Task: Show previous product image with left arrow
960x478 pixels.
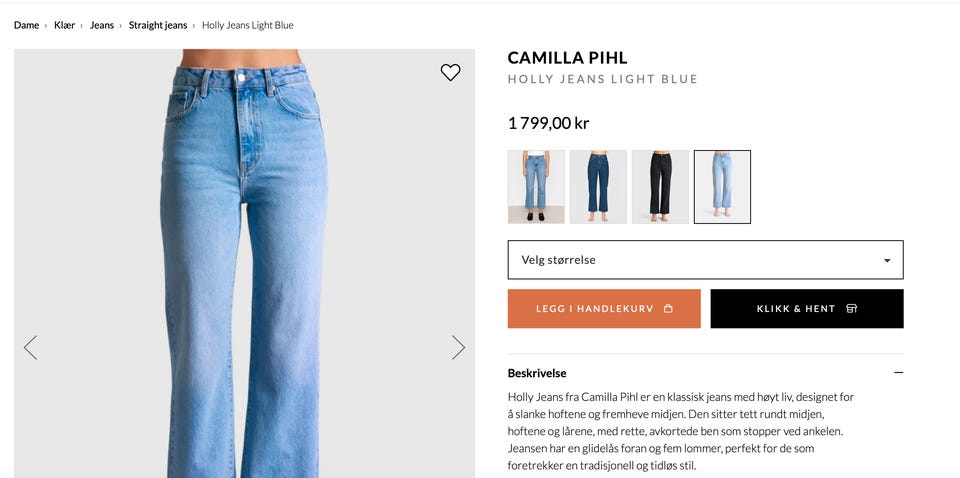Action: pos(31,347)
